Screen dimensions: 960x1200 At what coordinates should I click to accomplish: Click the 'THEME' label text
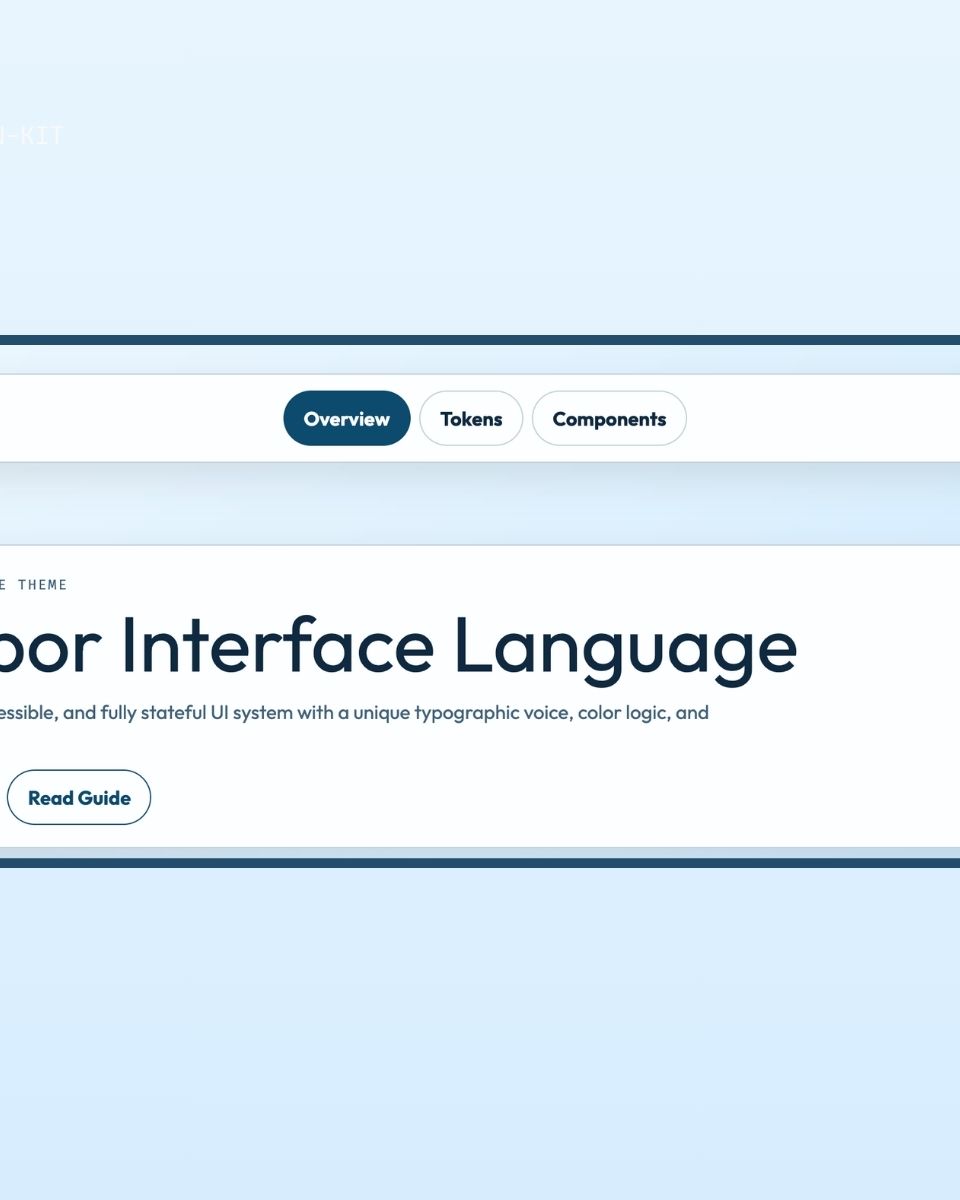click(42, 585)
